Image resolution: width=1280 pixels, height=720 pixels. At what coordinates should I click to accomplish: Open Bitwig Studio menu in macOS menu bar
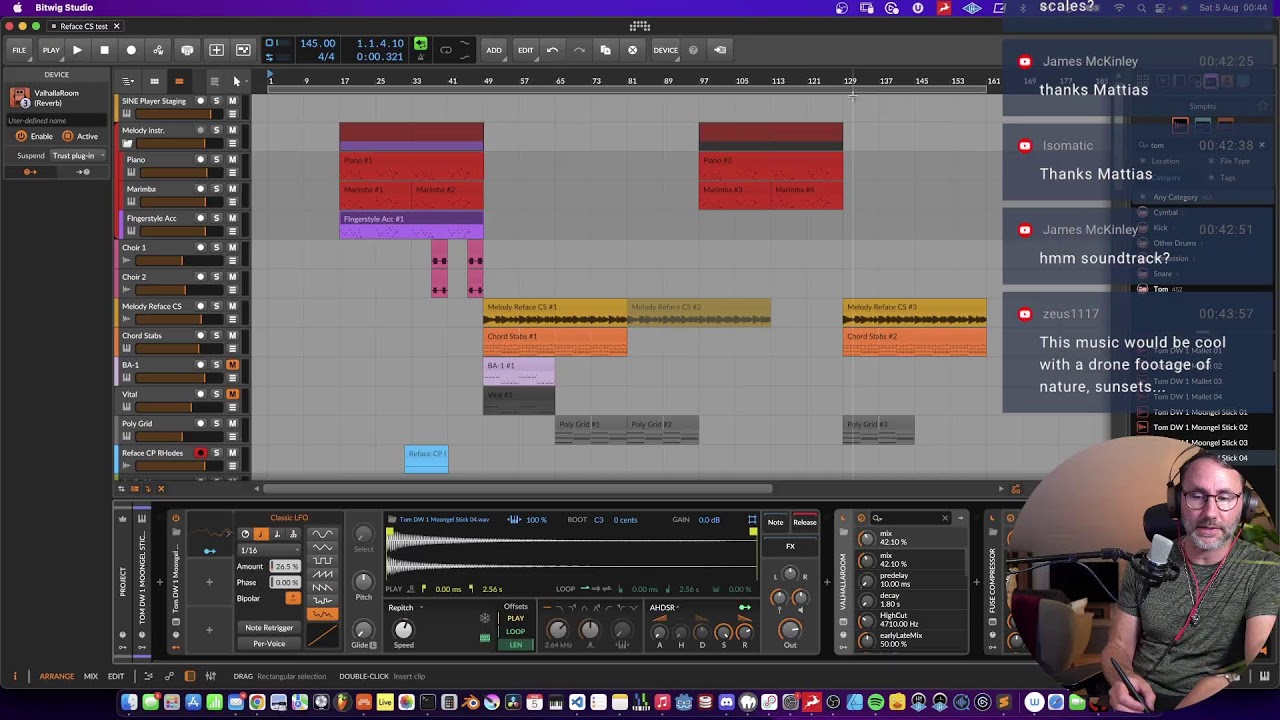point(64,8)
